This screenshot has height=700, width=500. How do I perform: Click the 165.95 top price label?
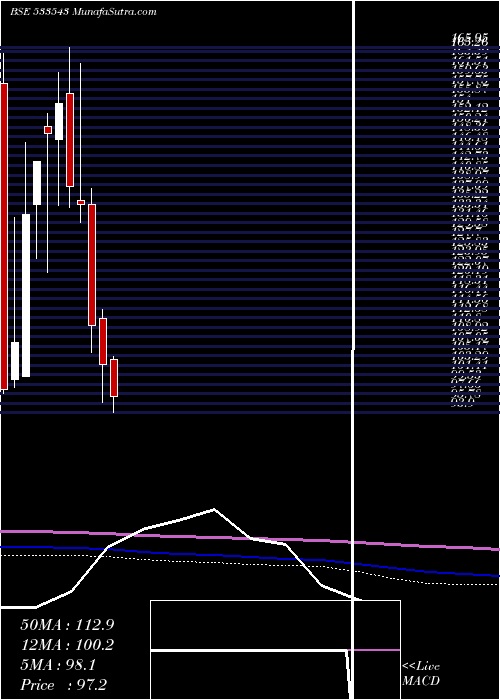(x=470, y=38)
